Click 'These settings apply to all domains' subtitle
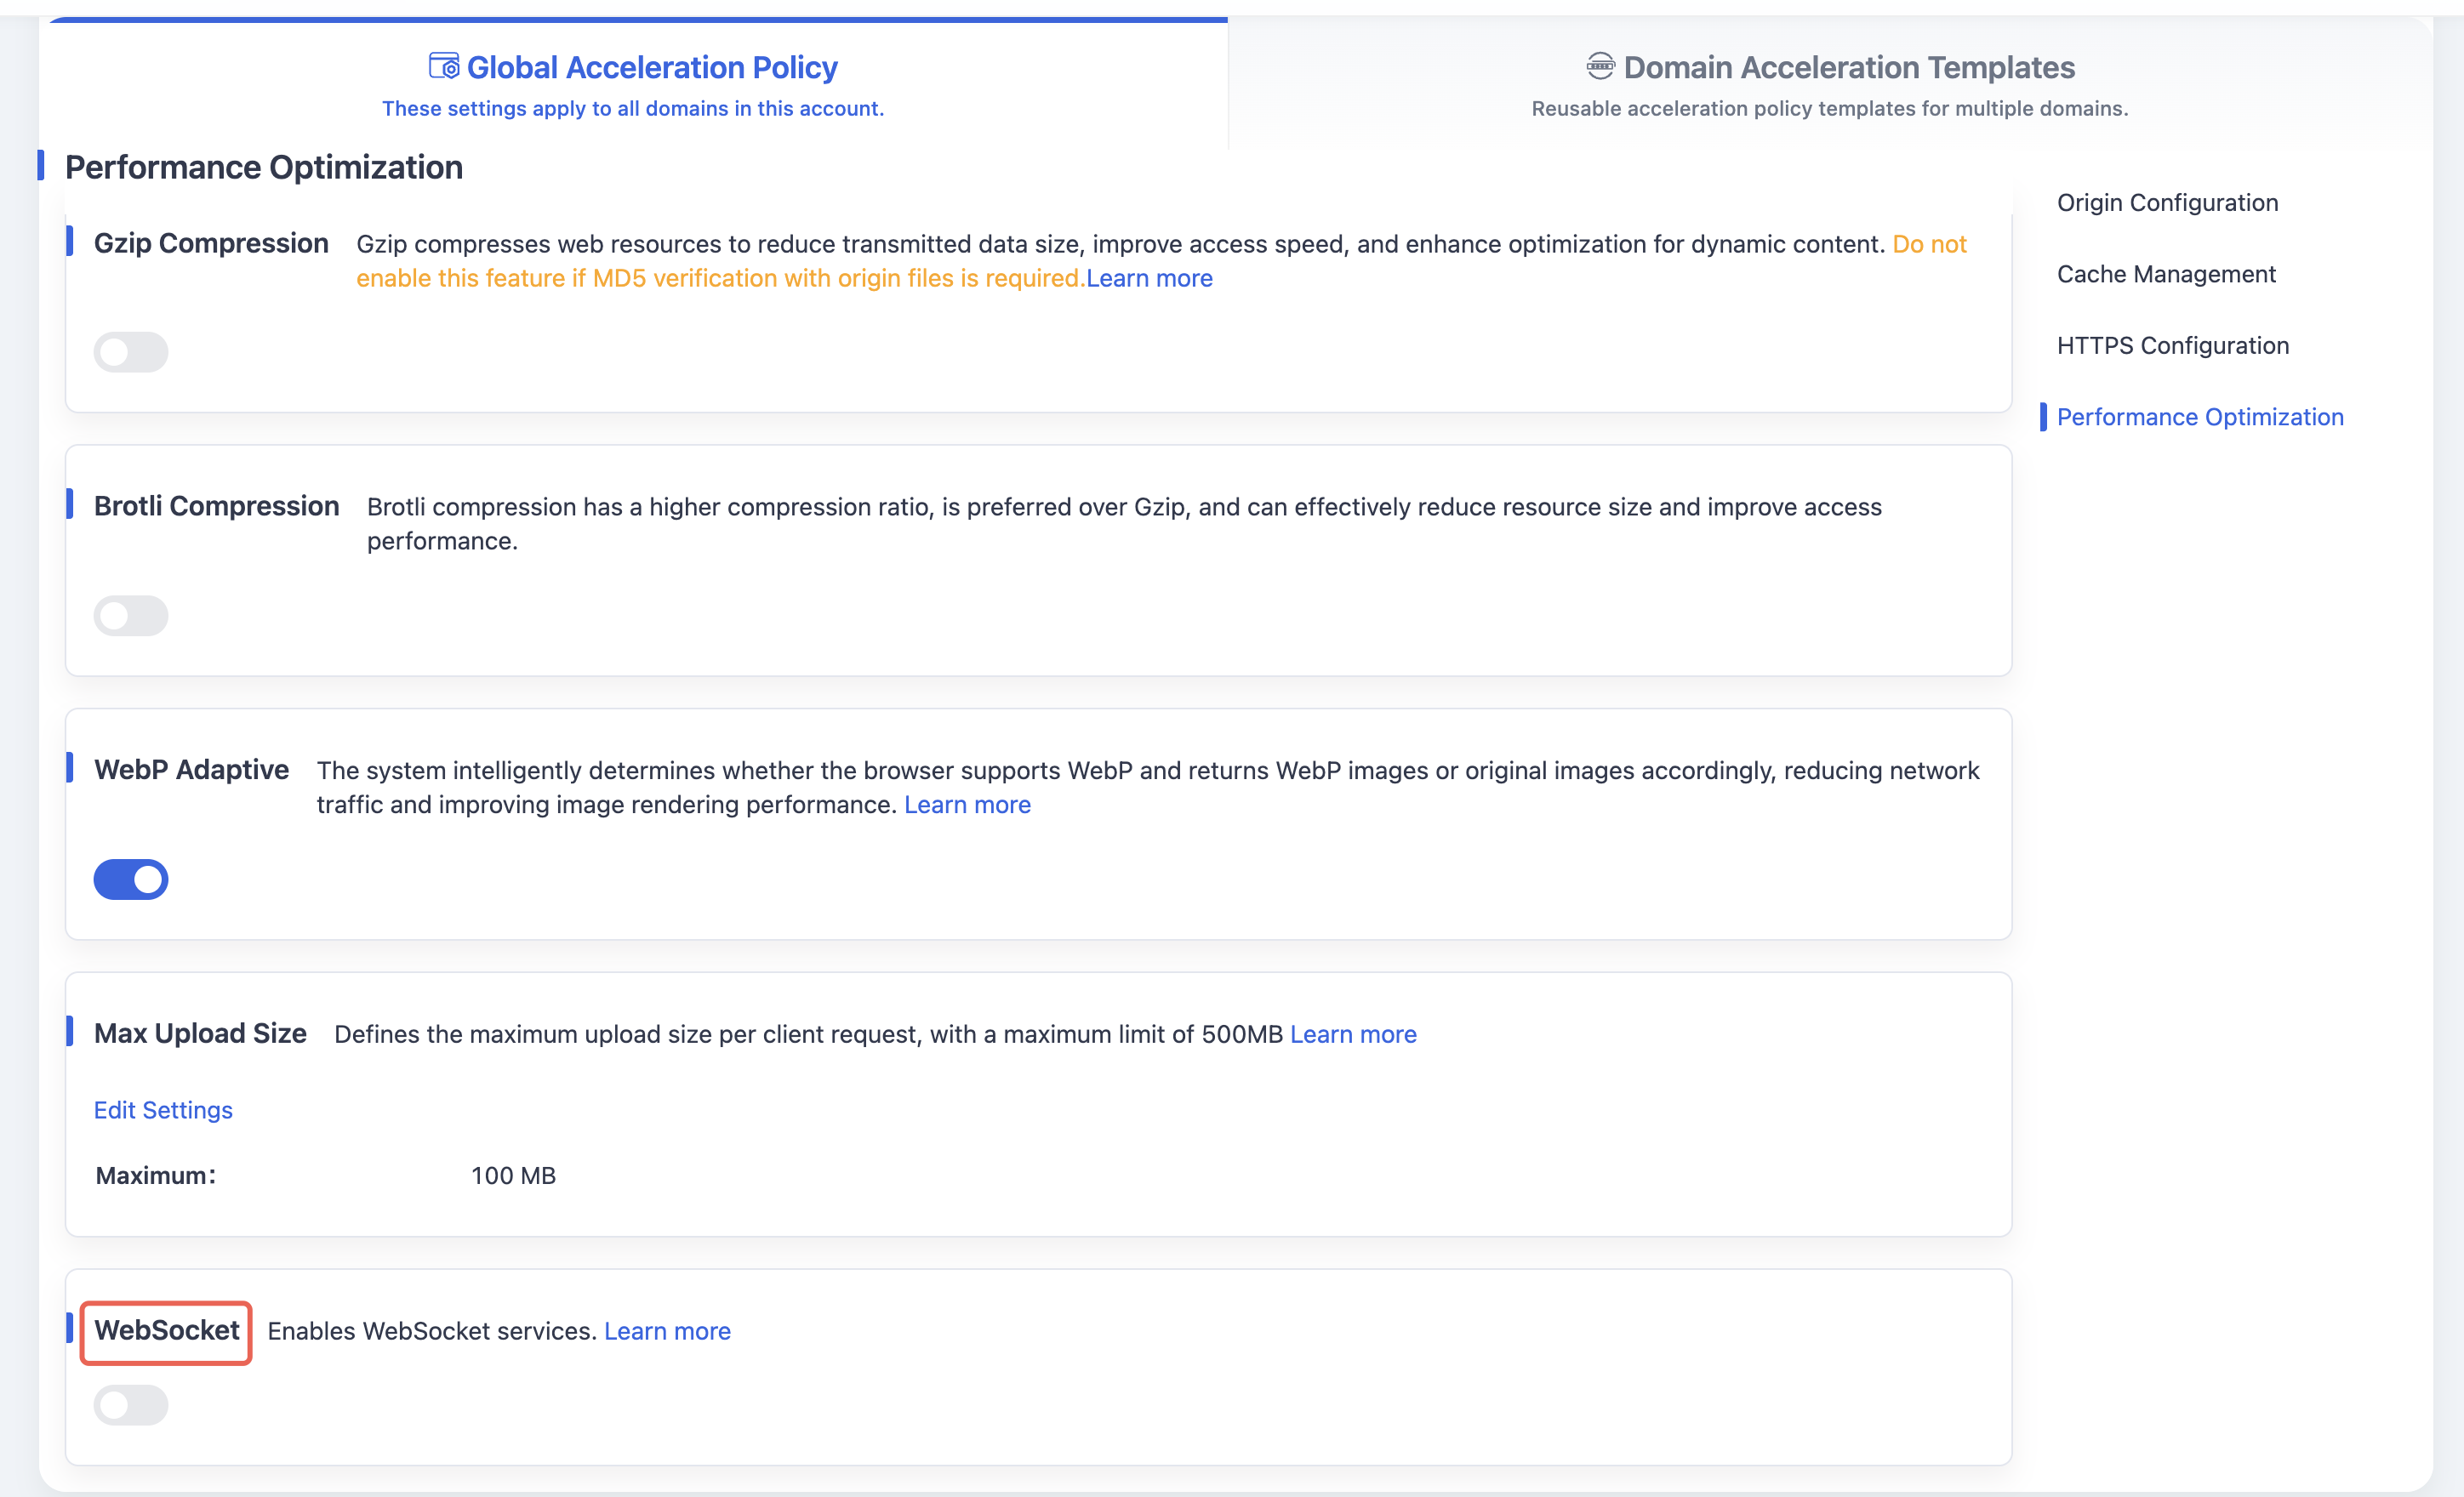 click(633, 108)
